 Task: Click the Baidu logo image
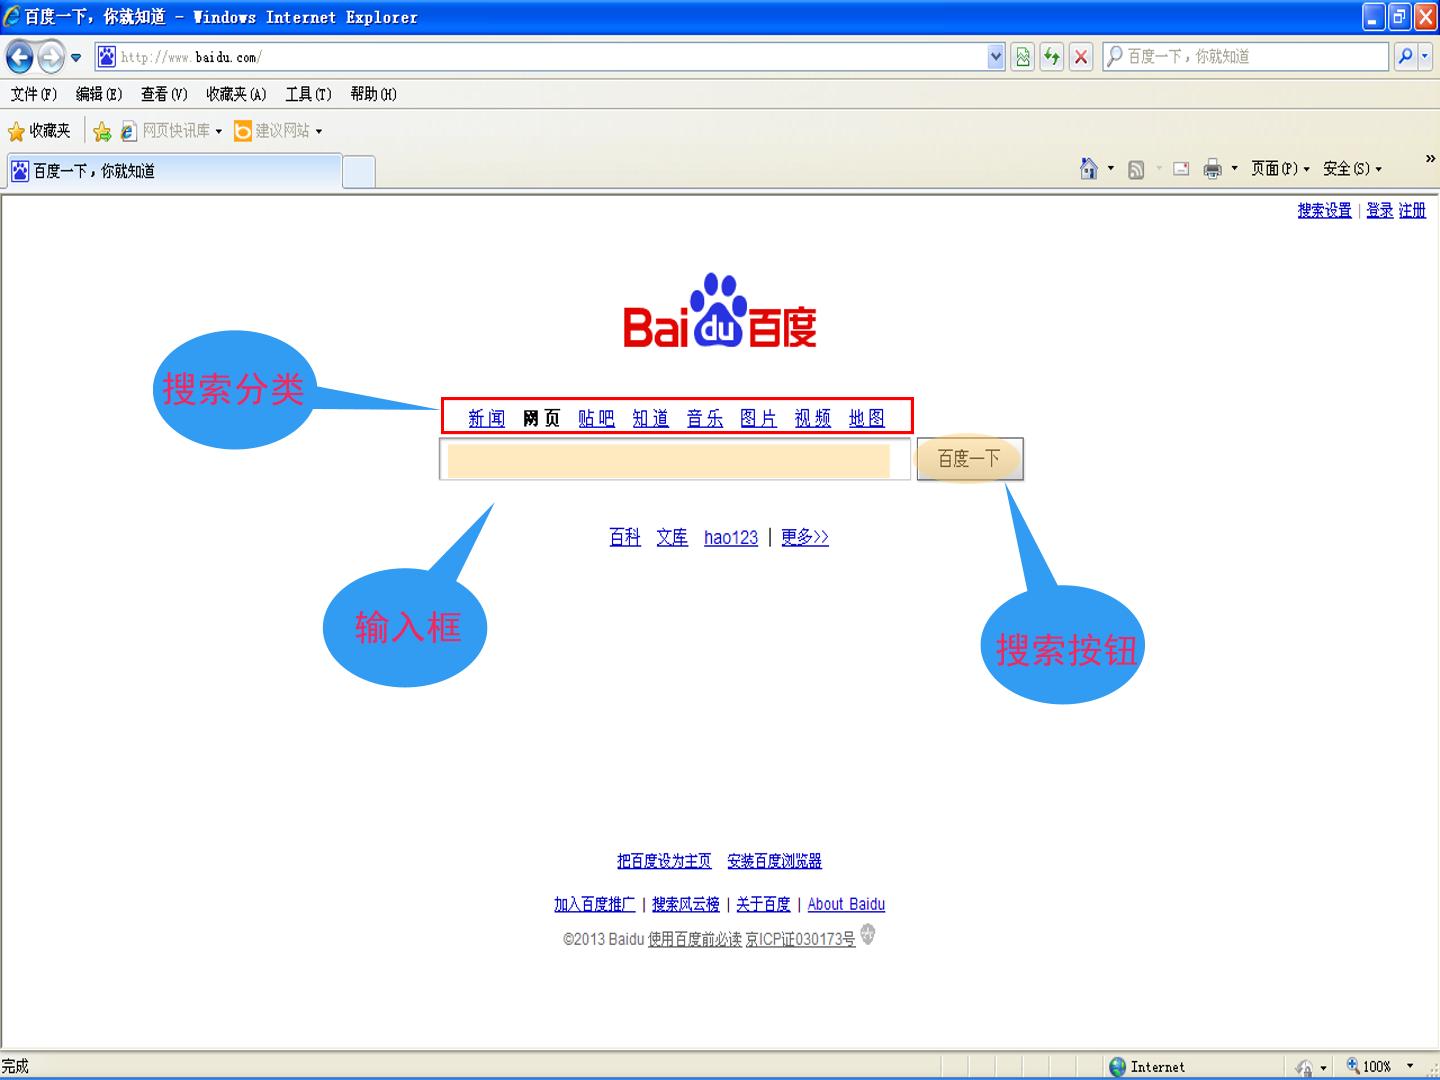(x=720, y=311)
